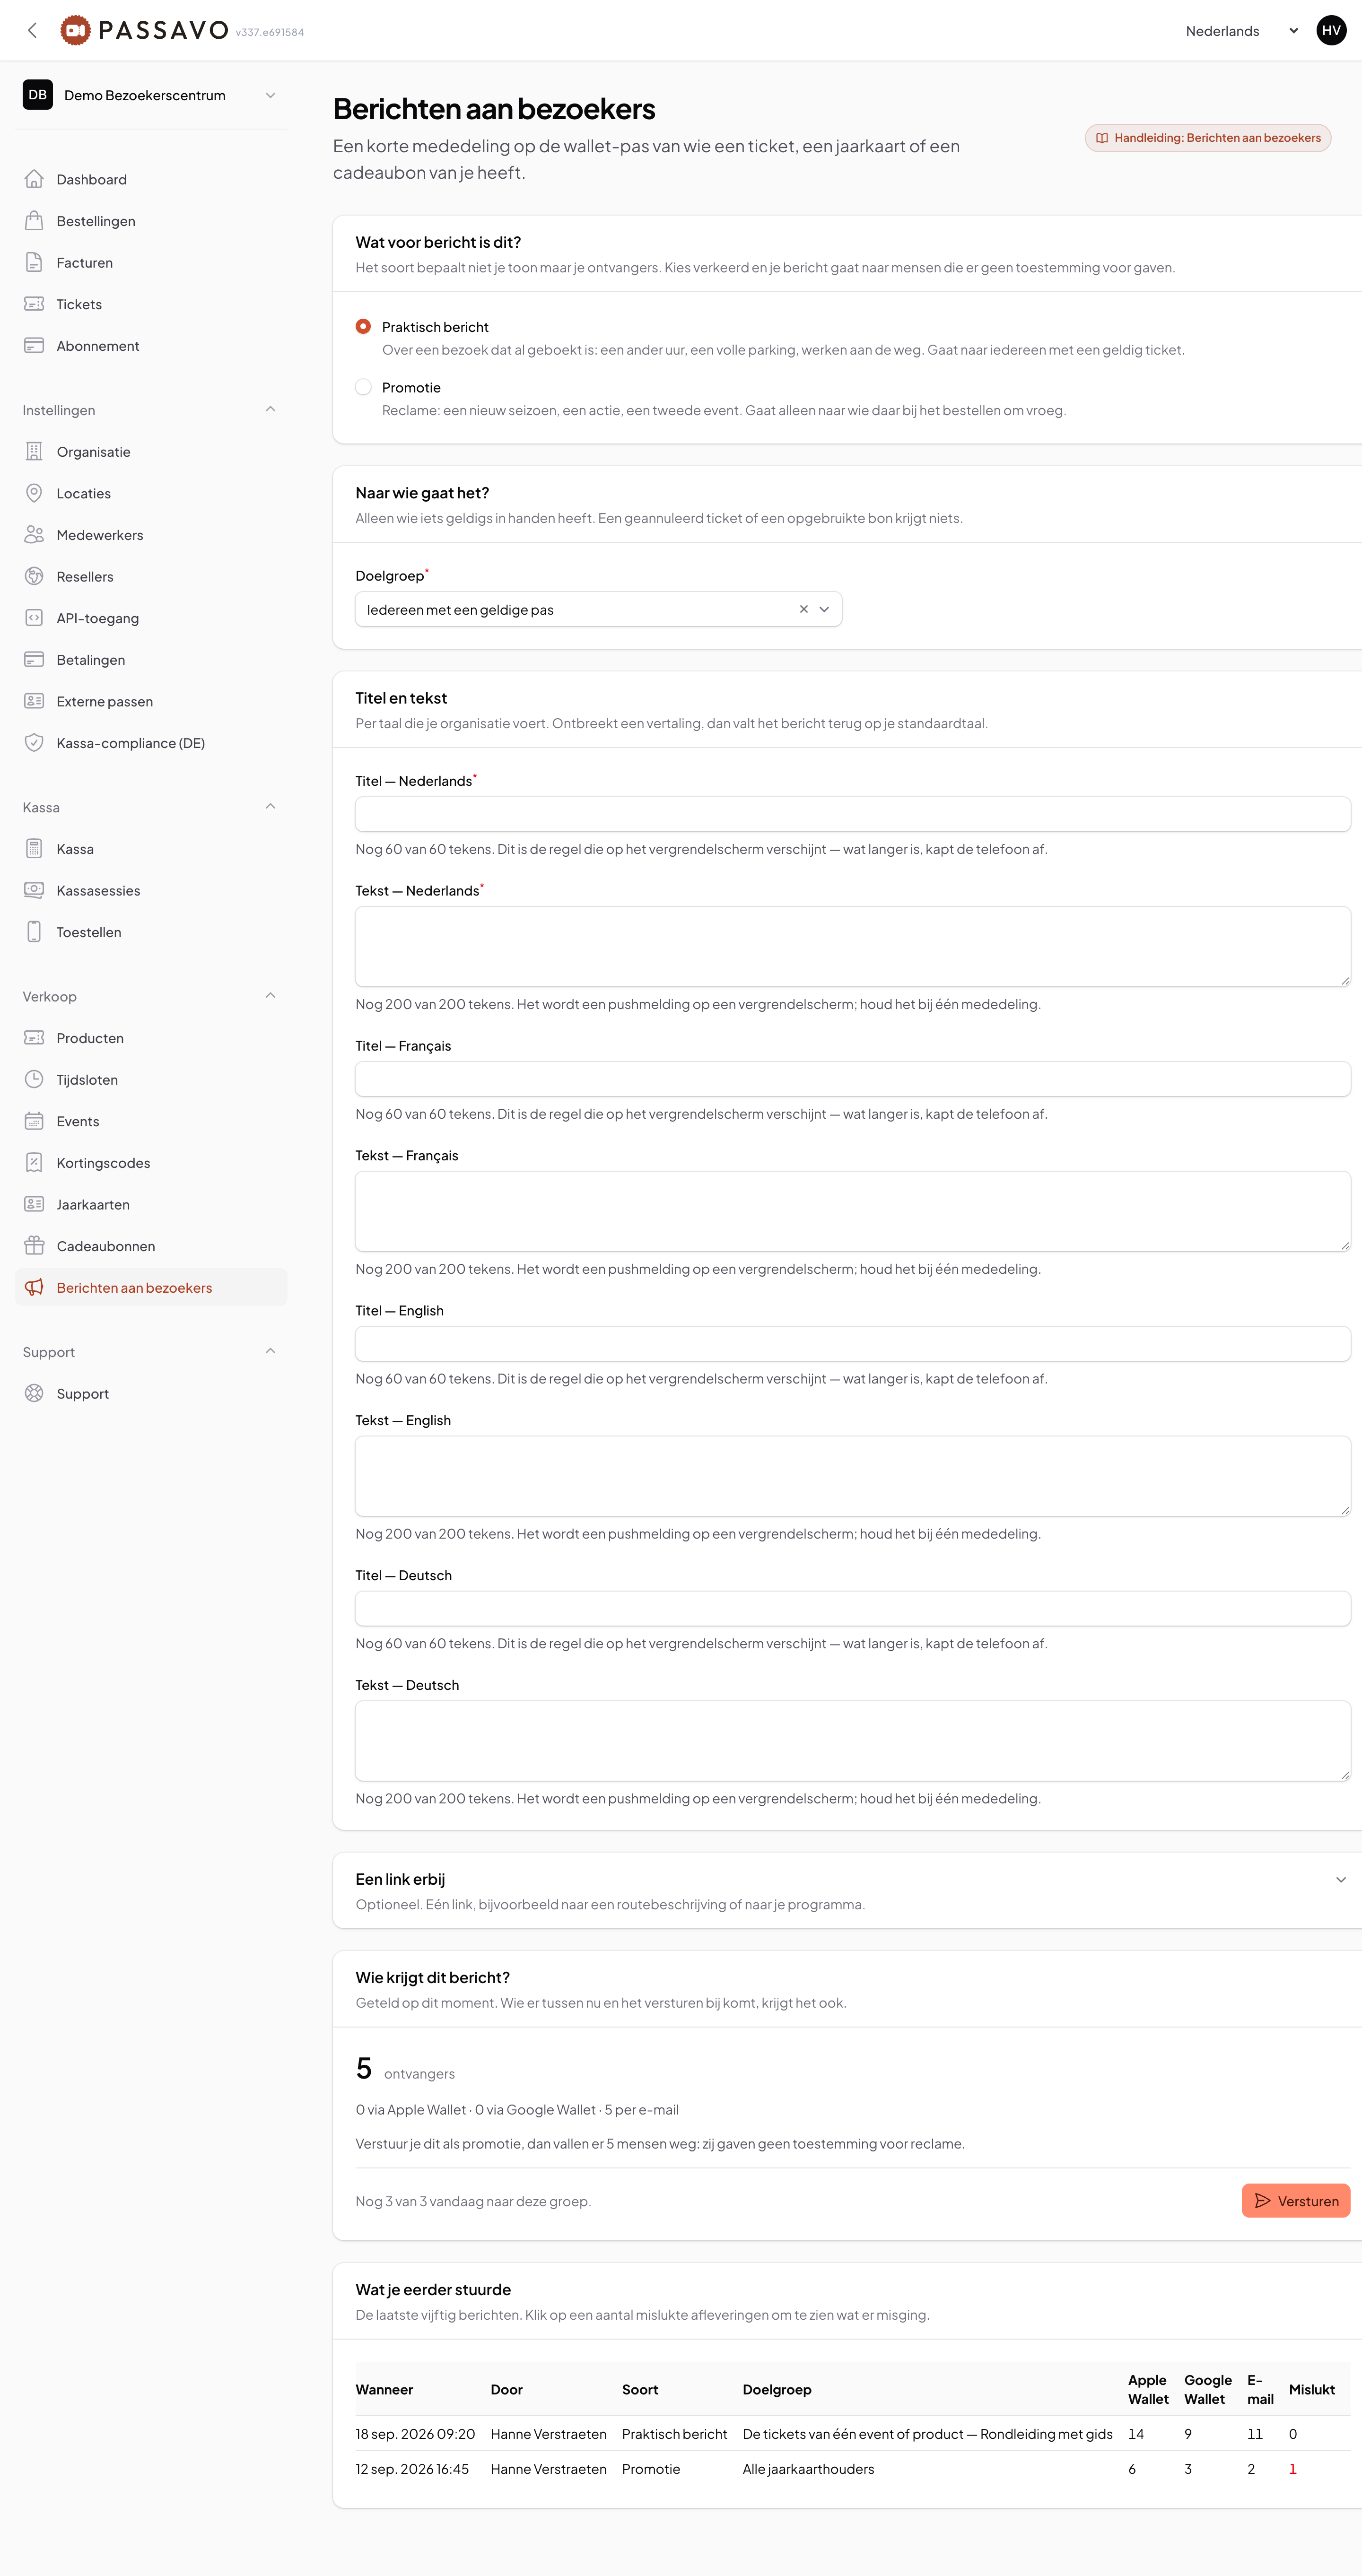
Task: Click the Tekst — Nederlands text area
Action: coord(852,946)
